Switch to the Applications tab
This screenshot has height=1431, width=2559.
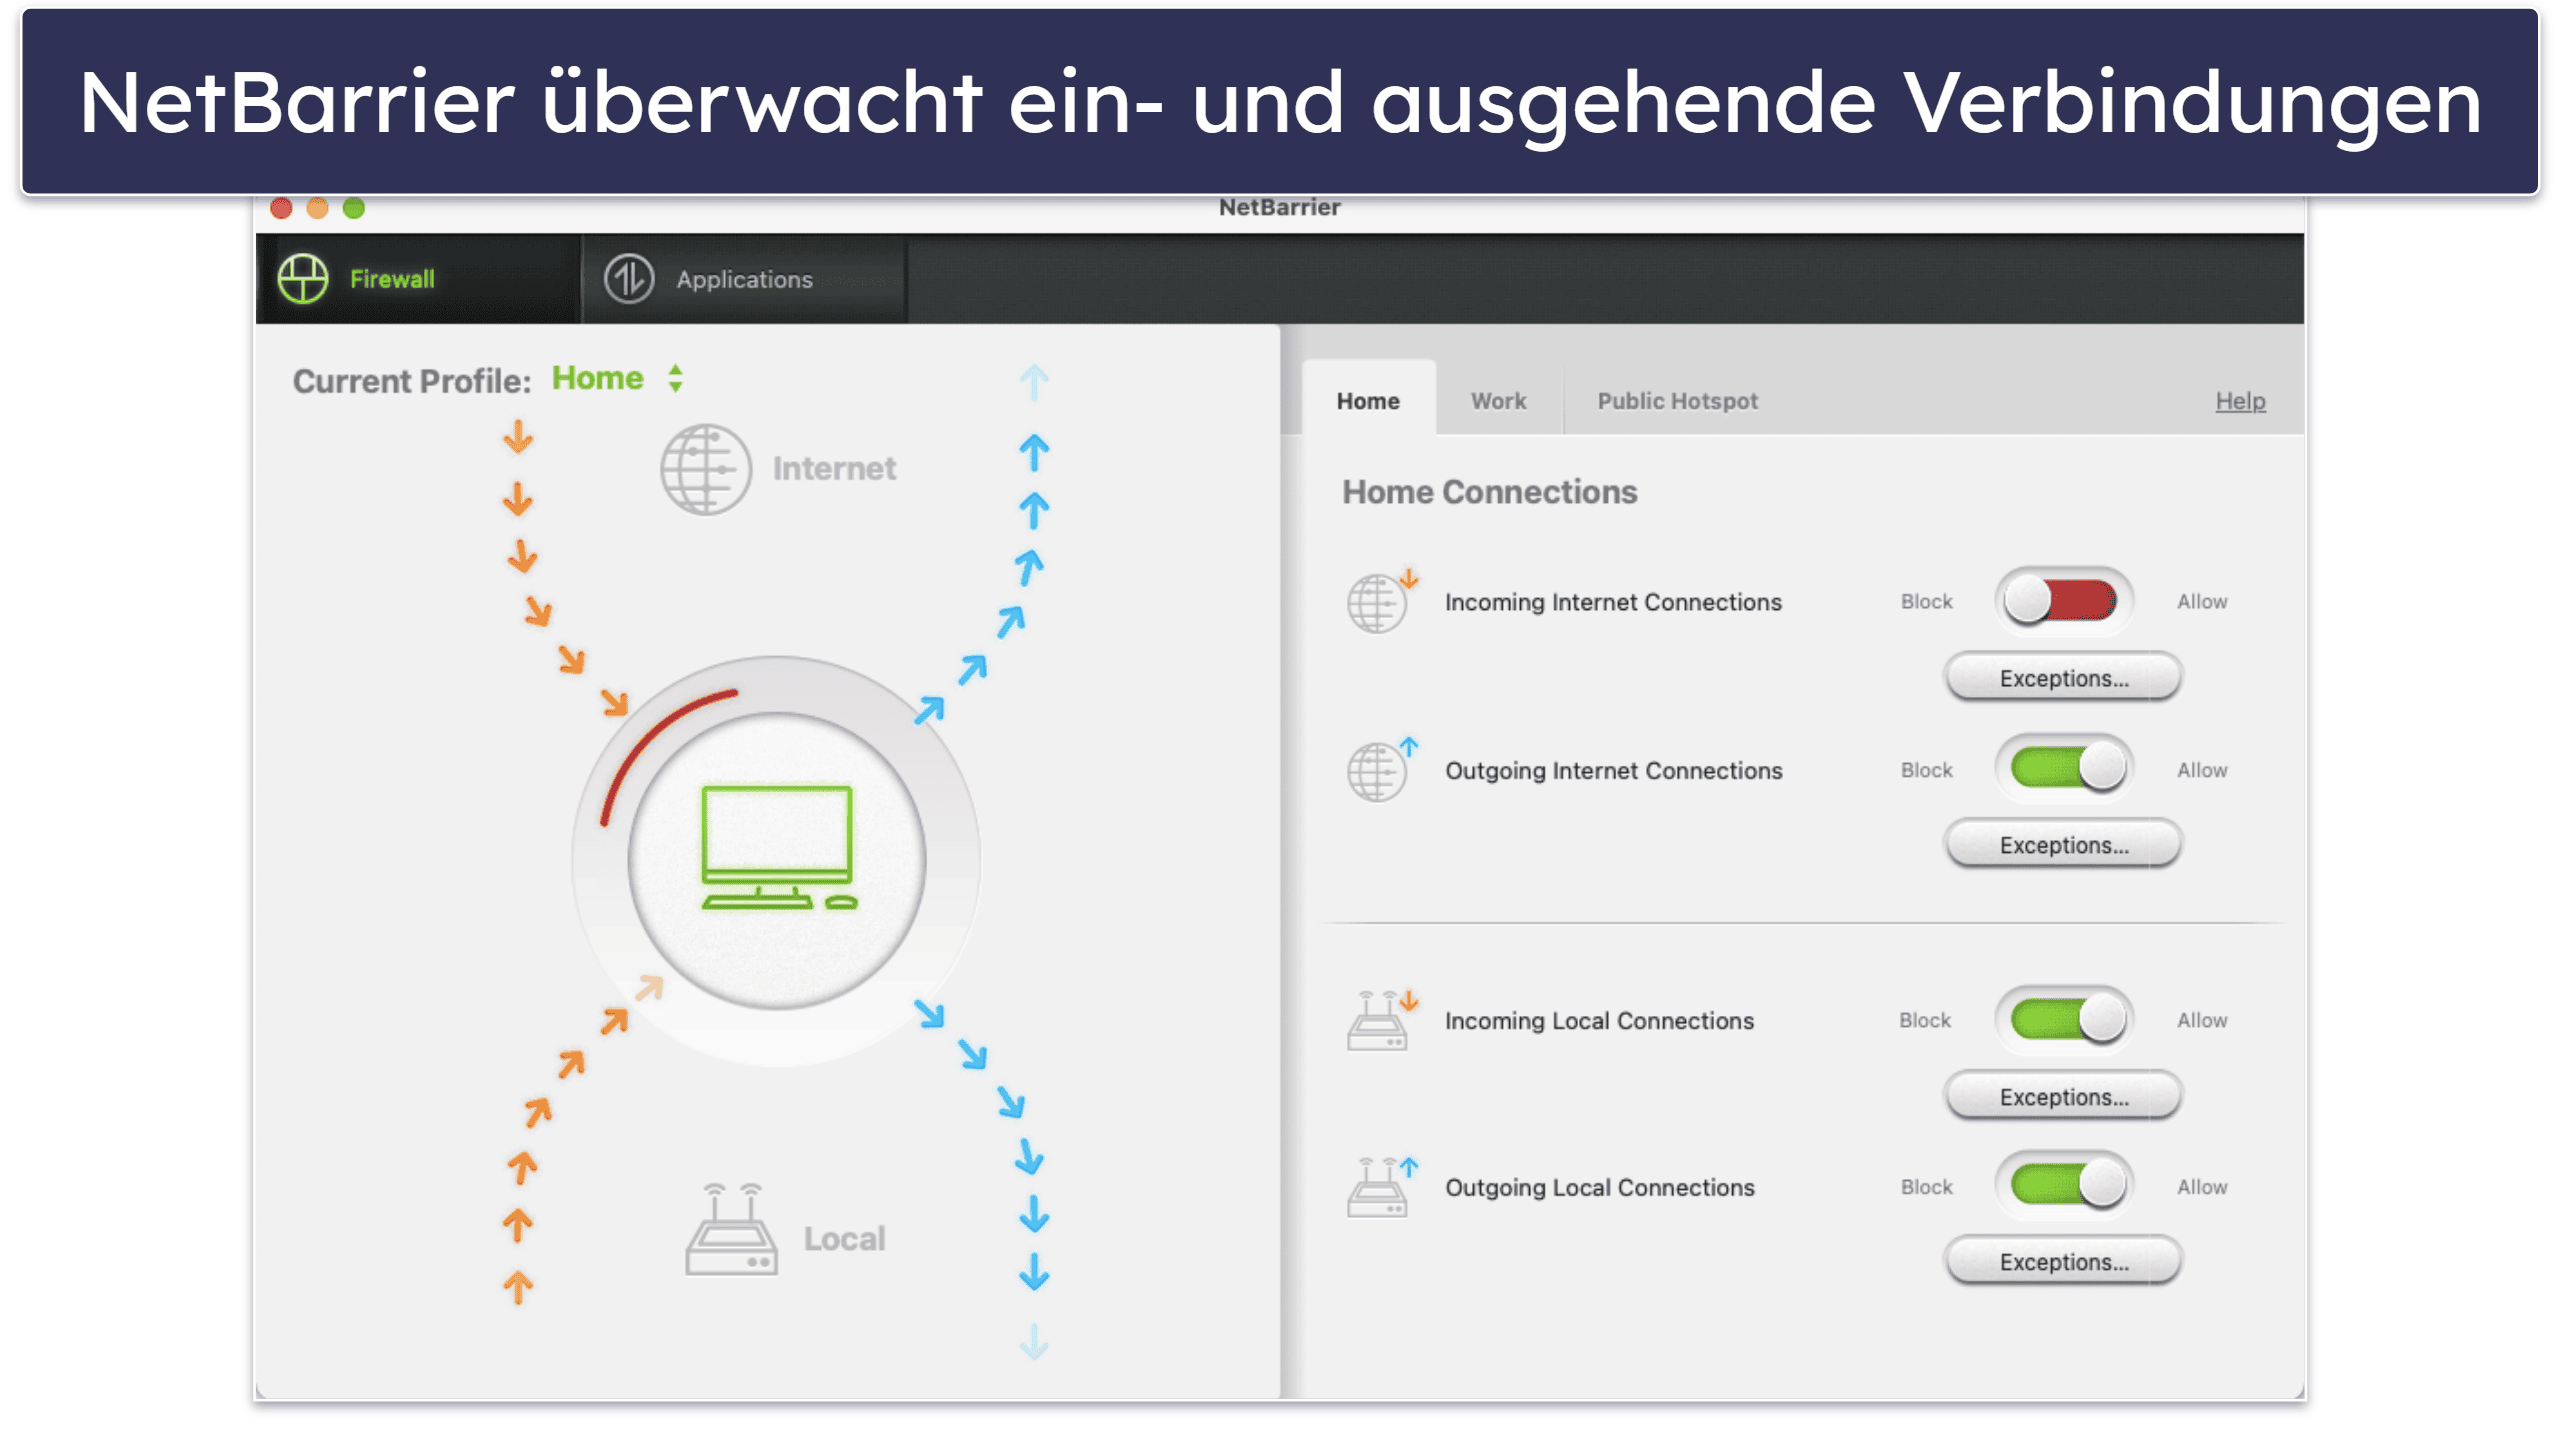[x=744, y=279]
